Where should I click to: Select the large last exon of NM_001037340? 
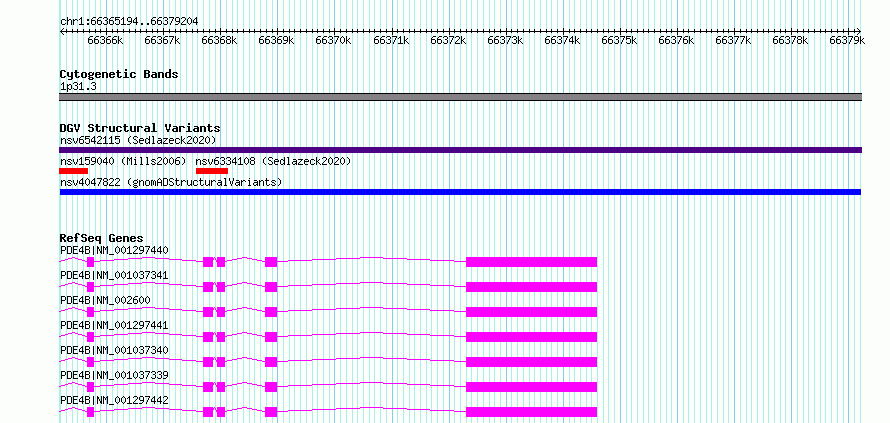point(531,362)
